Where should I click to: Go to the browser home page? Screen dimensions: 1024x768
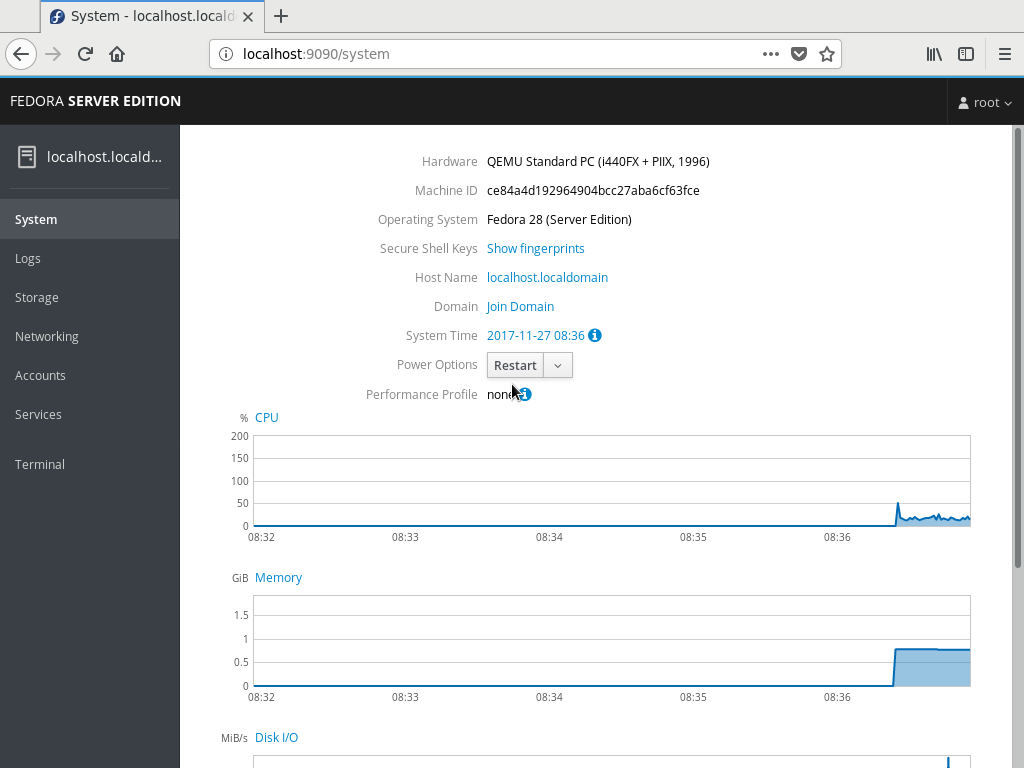tap(117, 54)
